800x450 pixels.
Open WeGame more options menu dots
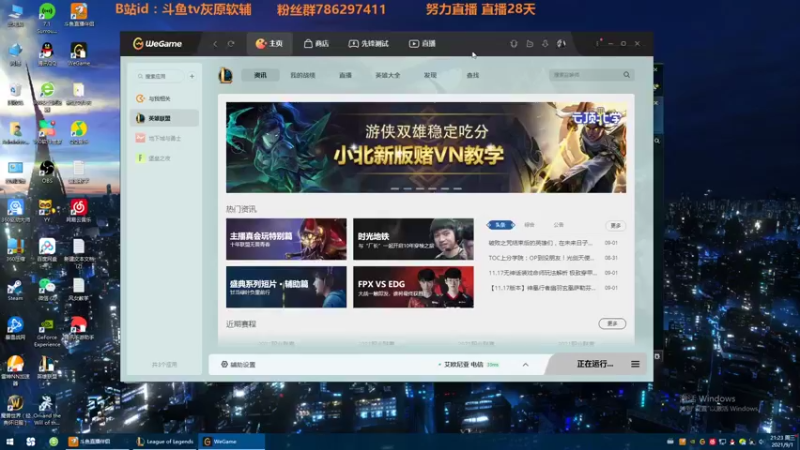click(x=597, y=44)
